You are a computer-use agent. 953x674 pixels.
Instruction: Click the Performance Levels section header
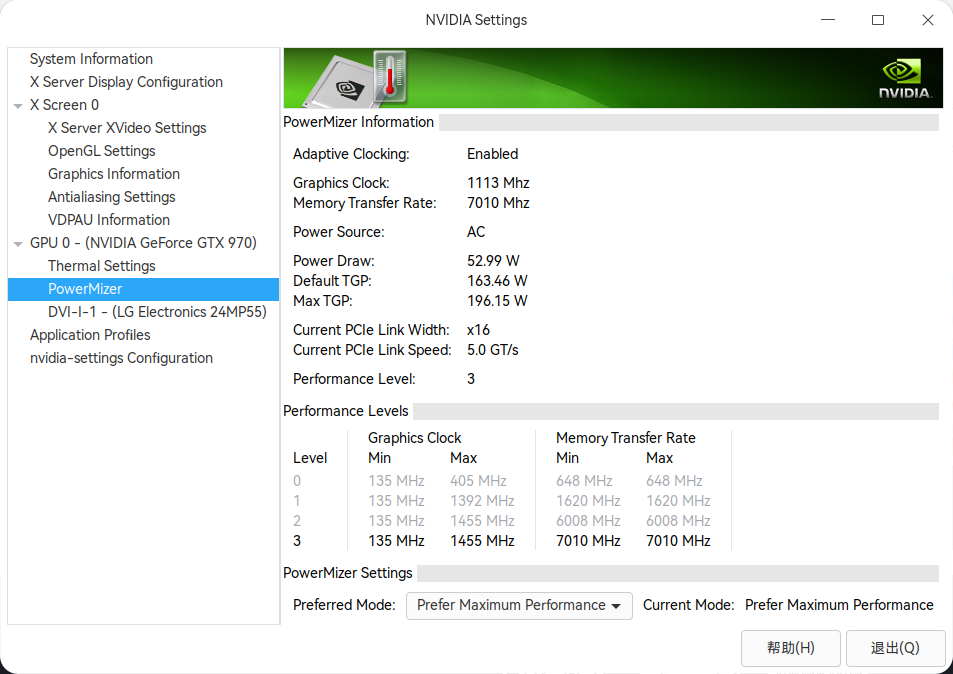(346, 411)
